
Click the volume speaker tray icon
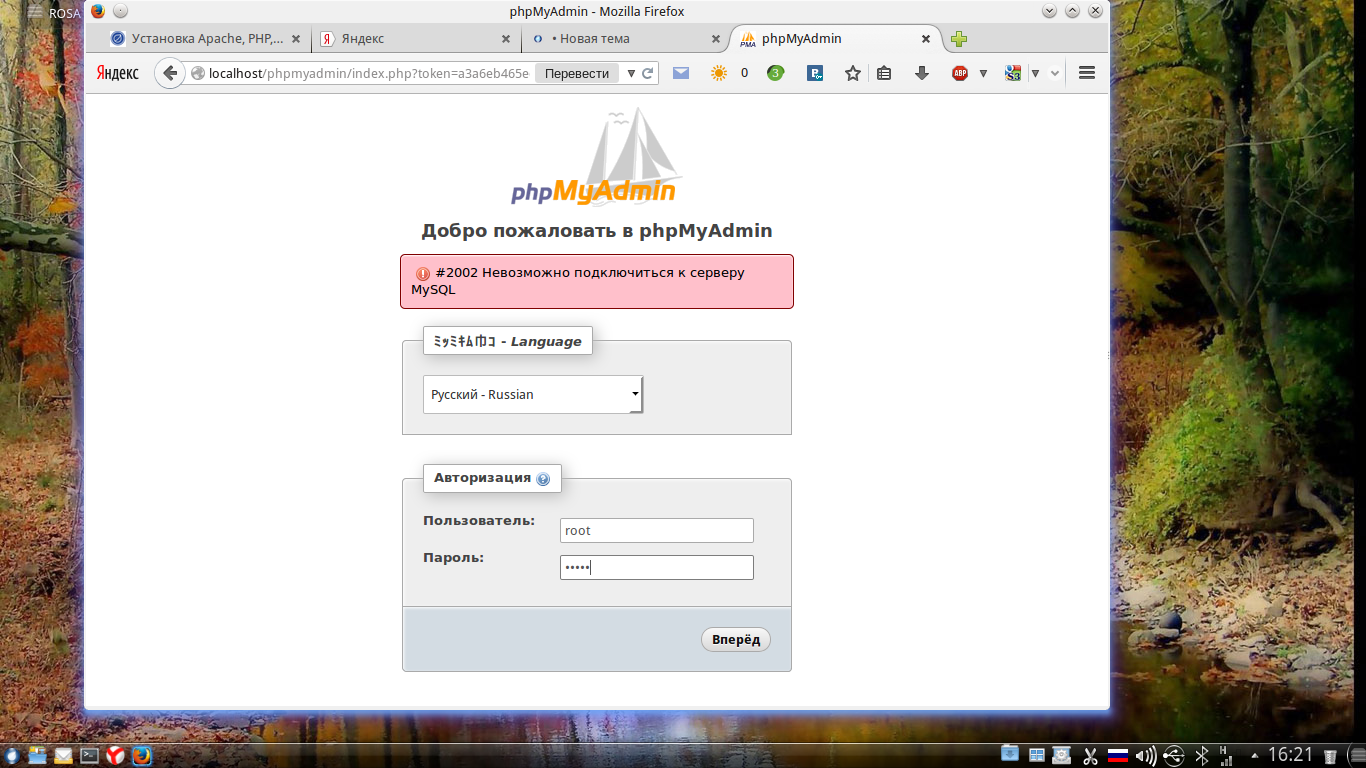pos(1146,755)
